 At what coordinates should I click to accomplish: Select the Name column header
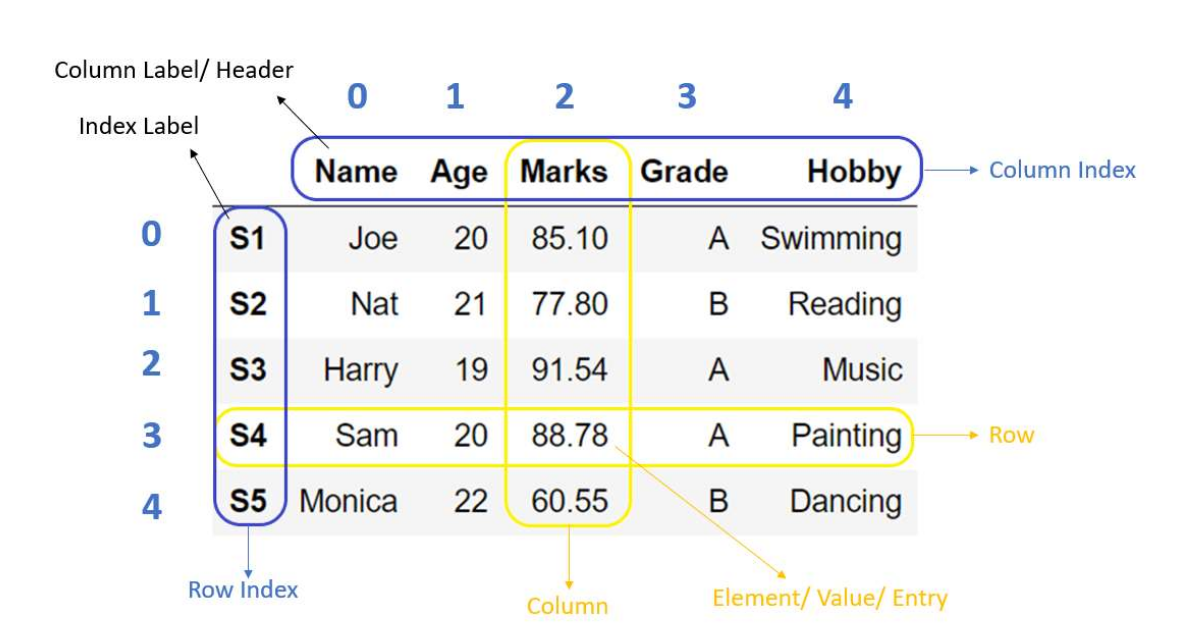click(x=356, y=172)
